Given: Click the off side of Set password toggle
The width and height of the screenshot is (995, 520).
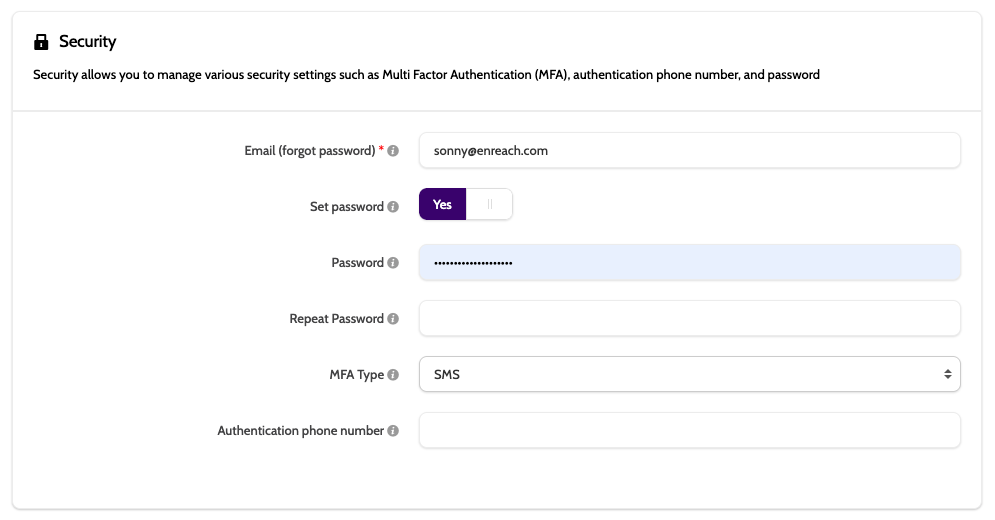Looking at the screenshot, I should pyautogui.click(x=489, y=204).
